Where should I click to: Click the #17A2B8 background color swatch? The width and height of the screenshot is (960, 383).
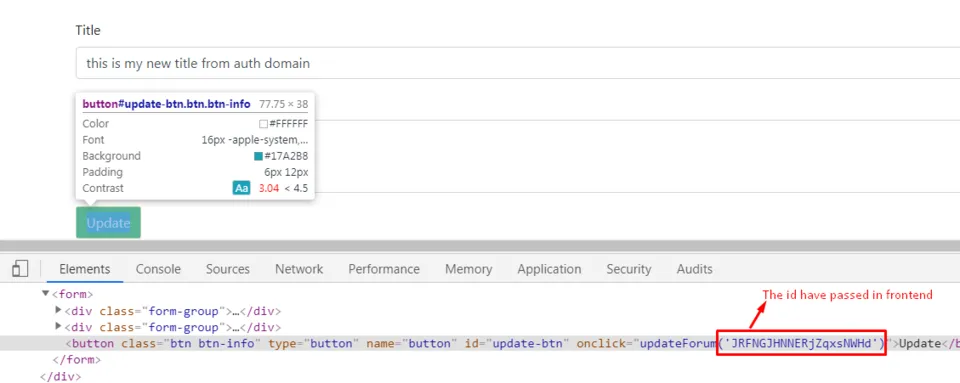[x=258, y=156]
